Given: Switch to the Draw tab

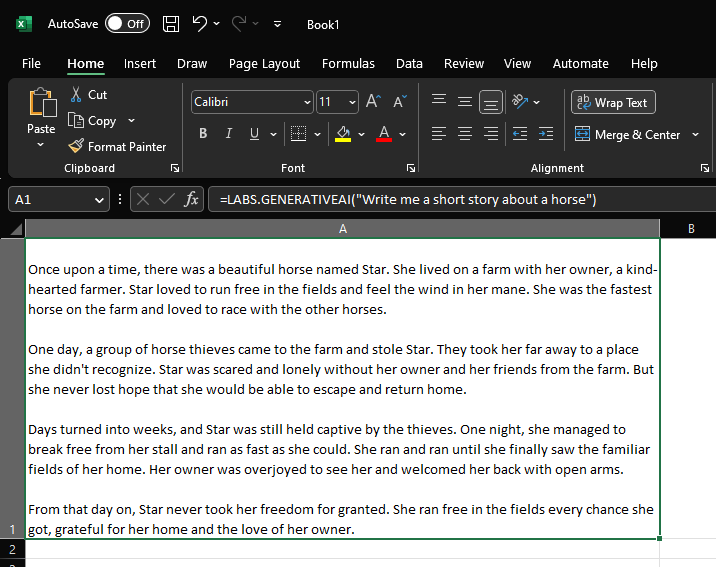Looking at the screenshot, I should point(192,63).
